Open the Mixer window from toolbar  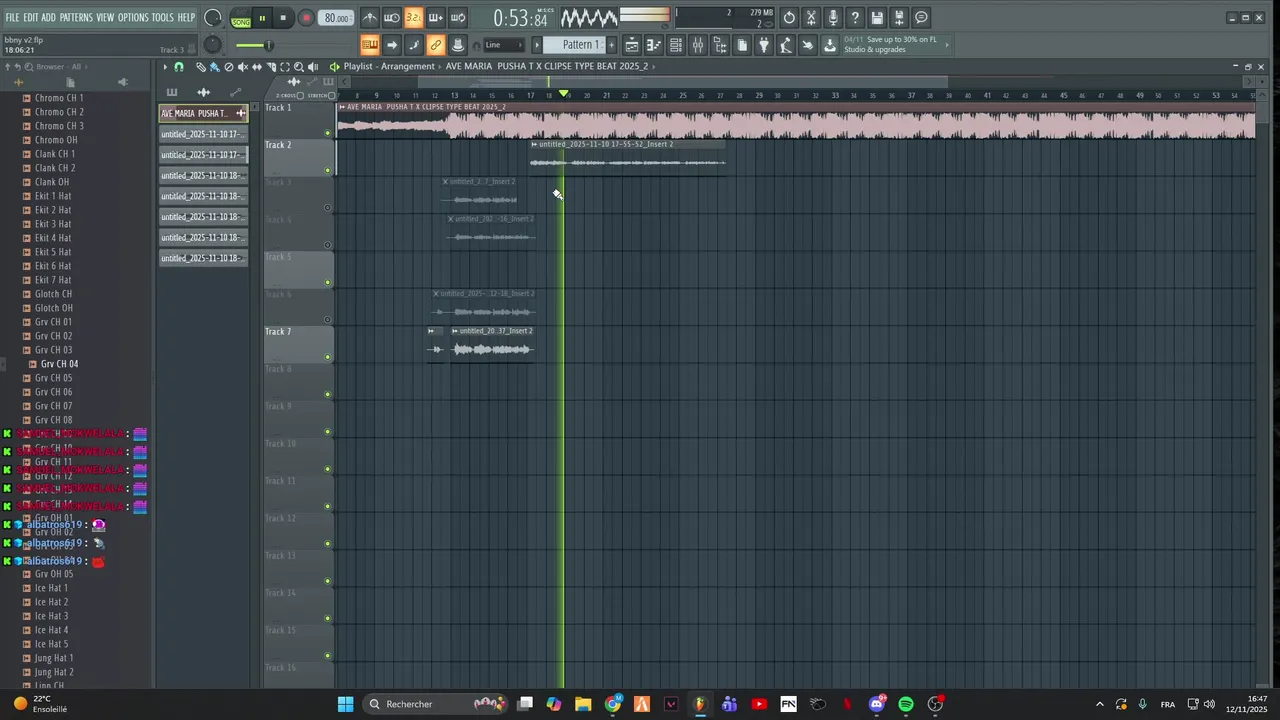pos(698,45)
